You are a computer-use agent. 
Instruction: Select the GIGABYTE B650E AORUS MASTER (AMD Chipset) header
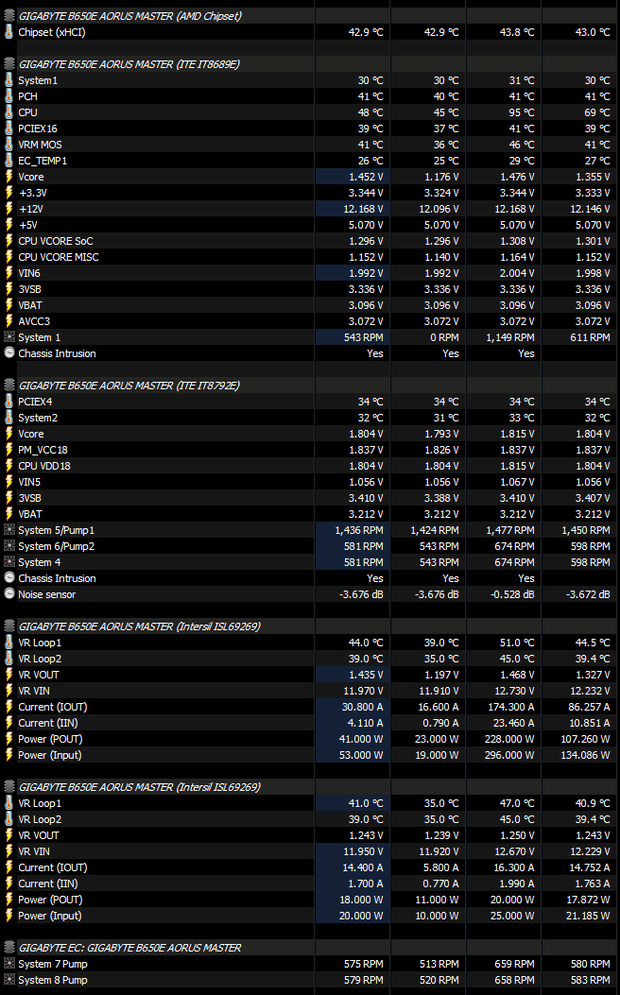pyautogui.click(x=129, y=16)
